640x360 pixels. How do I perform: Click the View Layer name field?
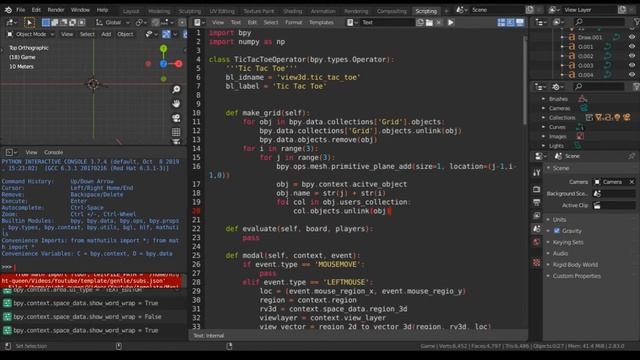589,10
